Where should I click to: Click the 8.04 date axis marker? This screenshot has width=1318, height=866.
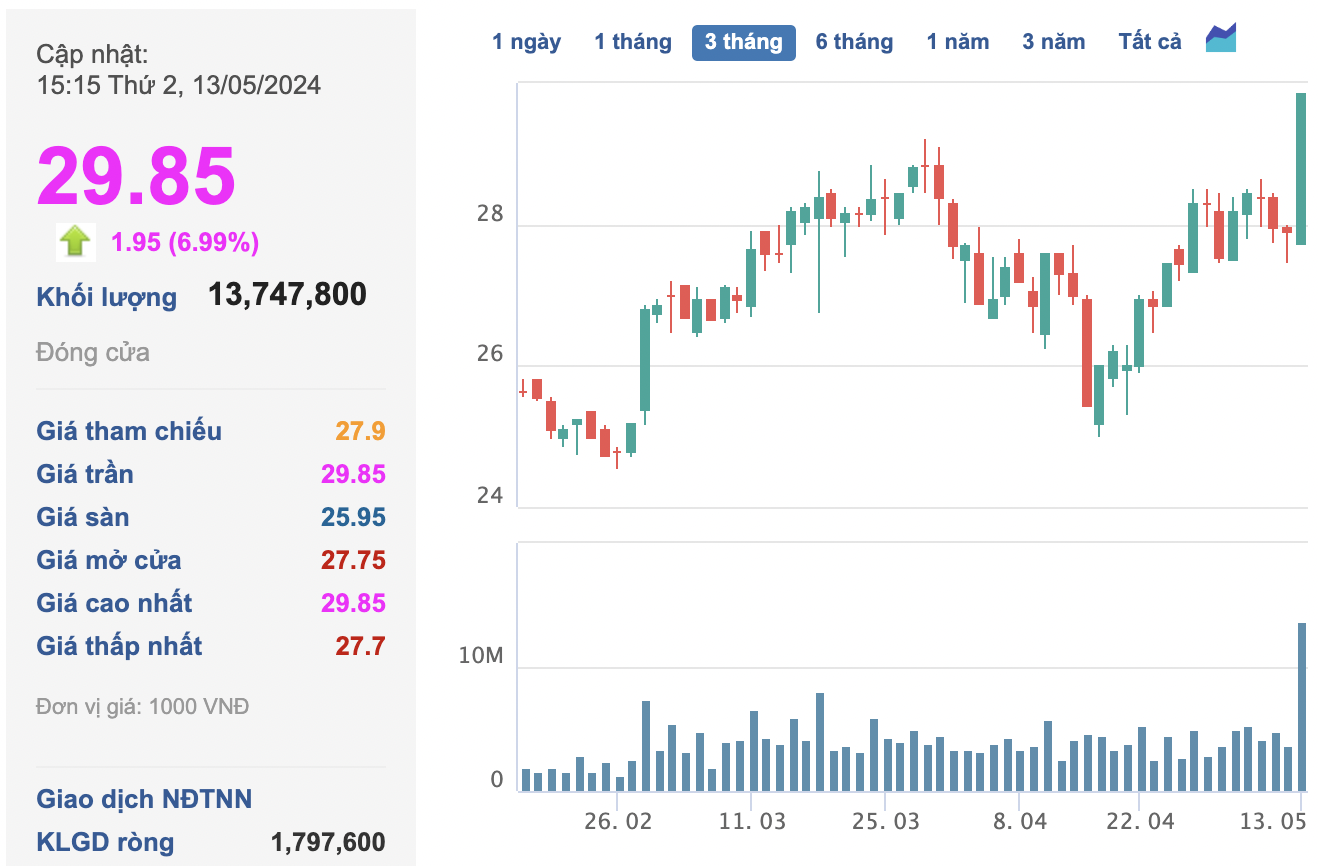coord(1019,821)
